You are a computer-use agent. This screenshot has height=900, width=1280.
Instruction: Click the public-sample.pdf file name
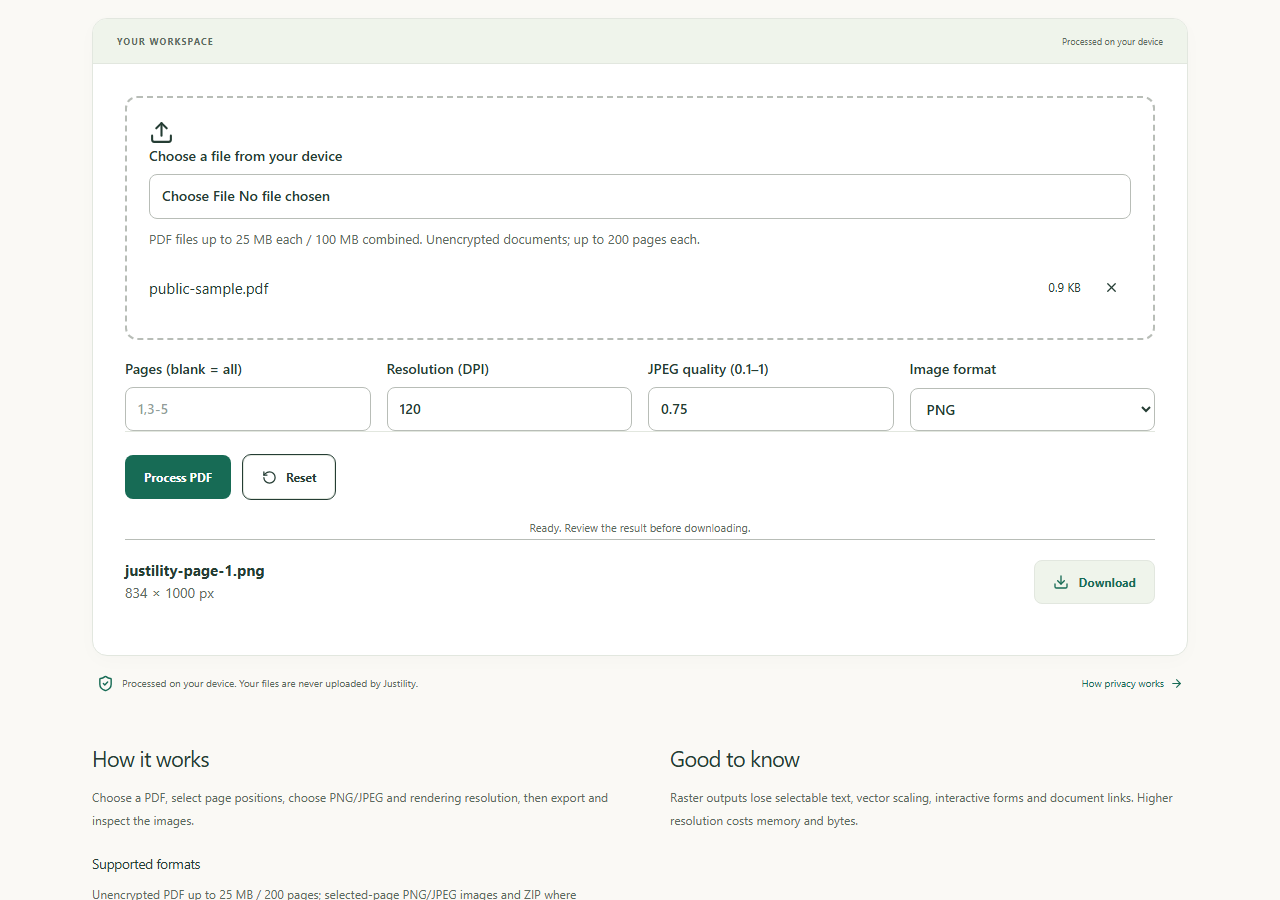[209, 289]
